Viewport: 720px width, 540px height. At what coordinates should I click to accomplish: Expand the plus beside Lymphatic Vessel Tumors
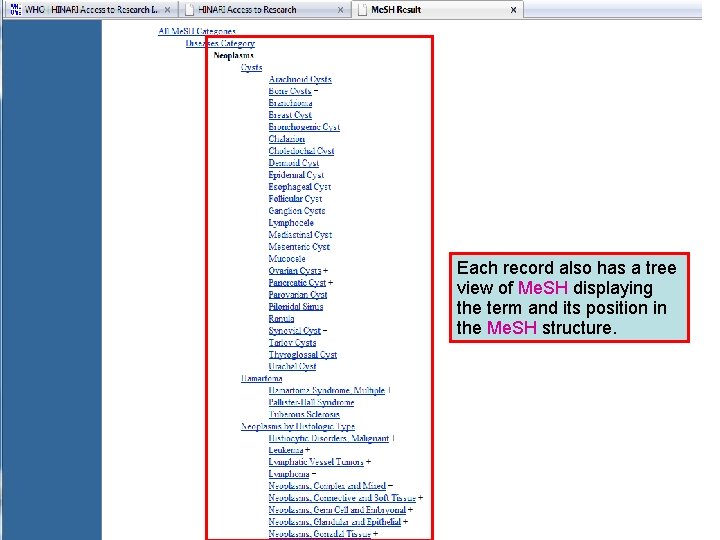368,462
